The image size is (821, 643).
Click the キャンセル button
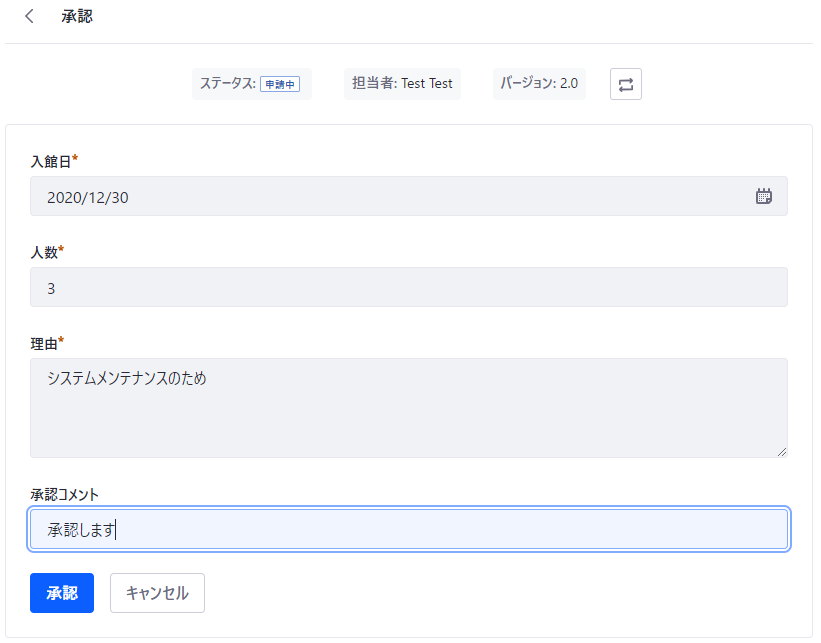157,593
